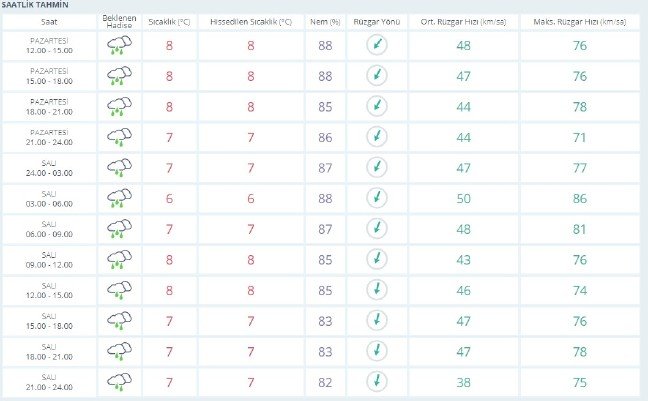Click the Ort. Rüzgar Hızı (km/sa) header
648x401 pixels.
[463, 20]
